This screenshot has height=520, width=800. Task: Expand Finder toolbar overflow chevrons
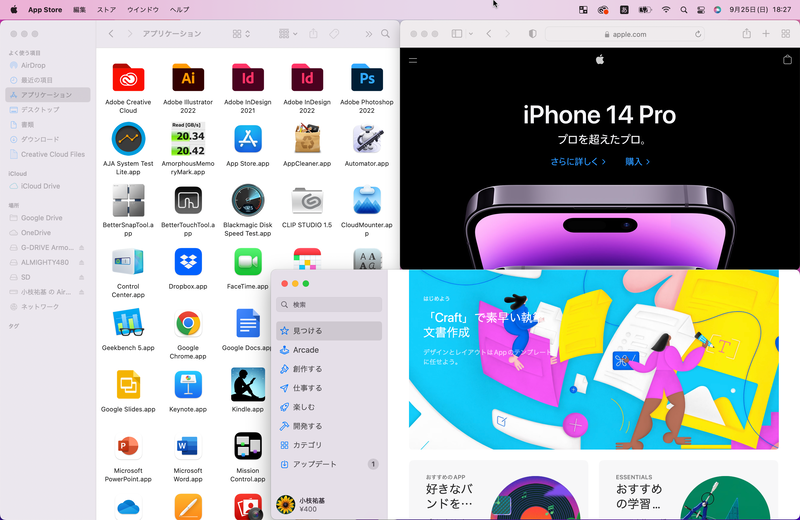(x=368, y=34)
